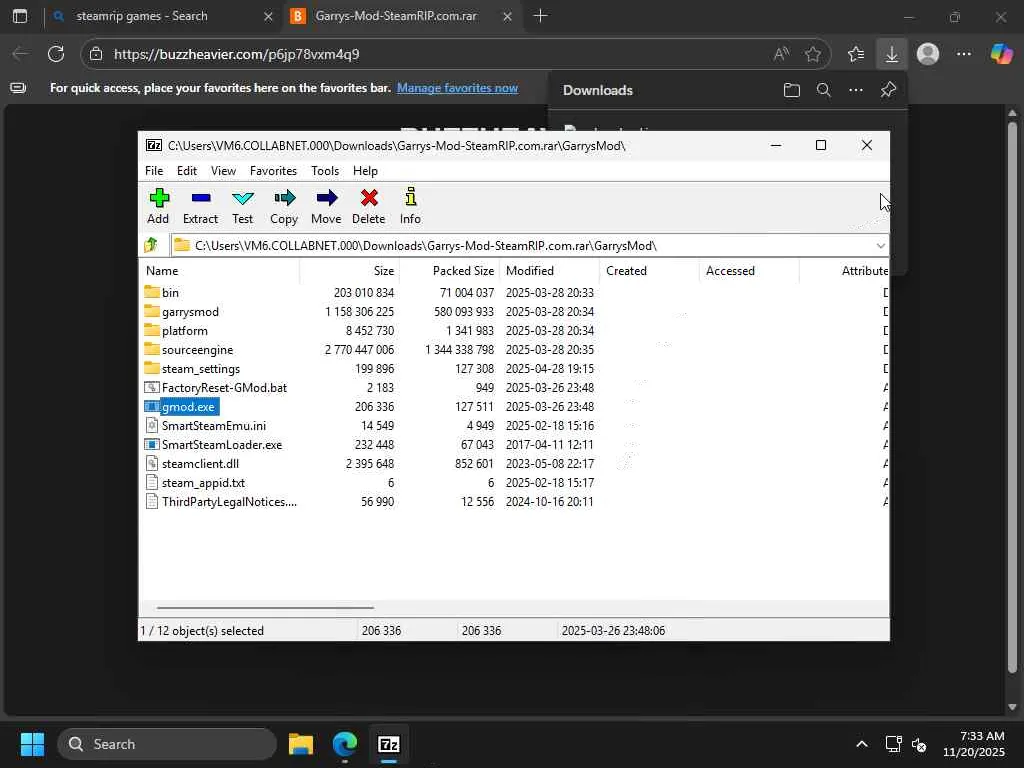
Task: Click the Delete toolbar icon
Action: pos(369,198)
